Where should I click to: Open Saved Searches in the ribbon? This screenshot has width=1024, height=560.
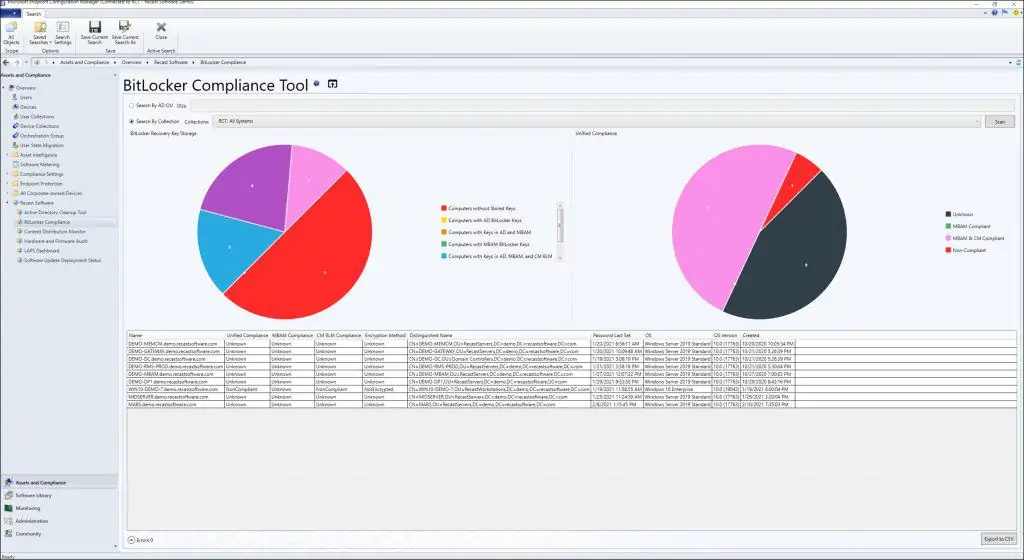[x=40, y=33]
